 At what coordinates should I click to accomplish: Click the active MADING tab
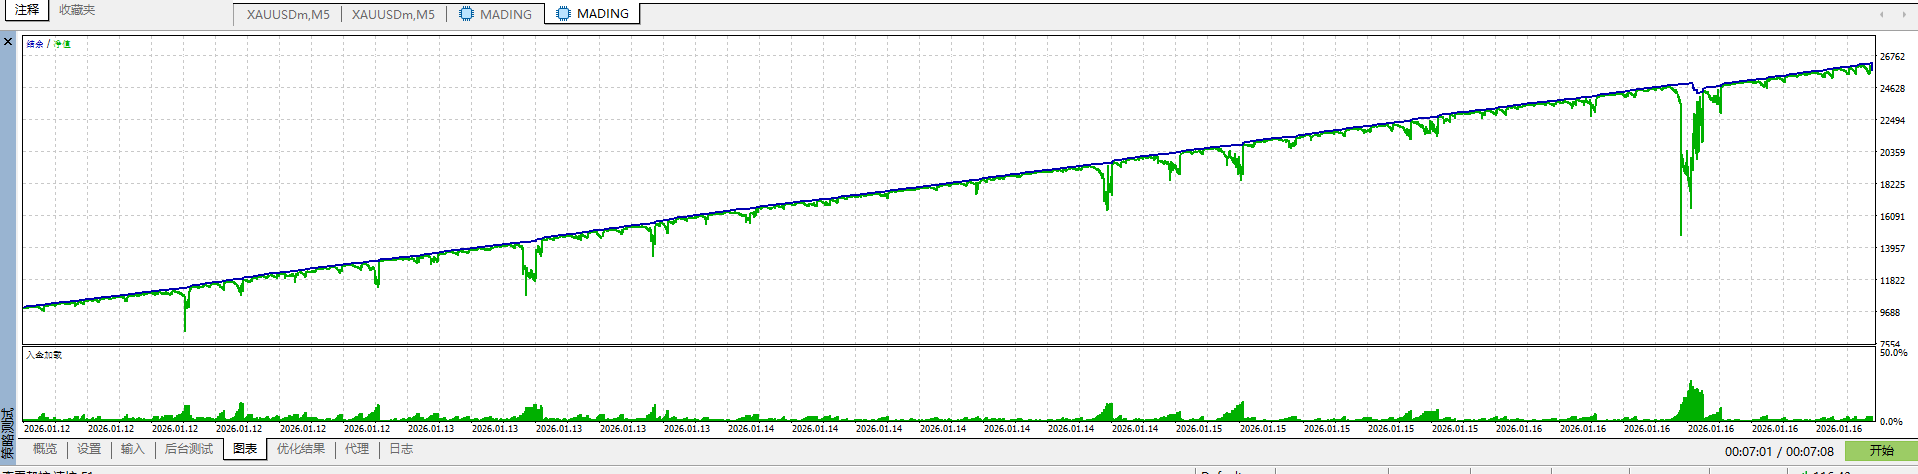(592, 14)
